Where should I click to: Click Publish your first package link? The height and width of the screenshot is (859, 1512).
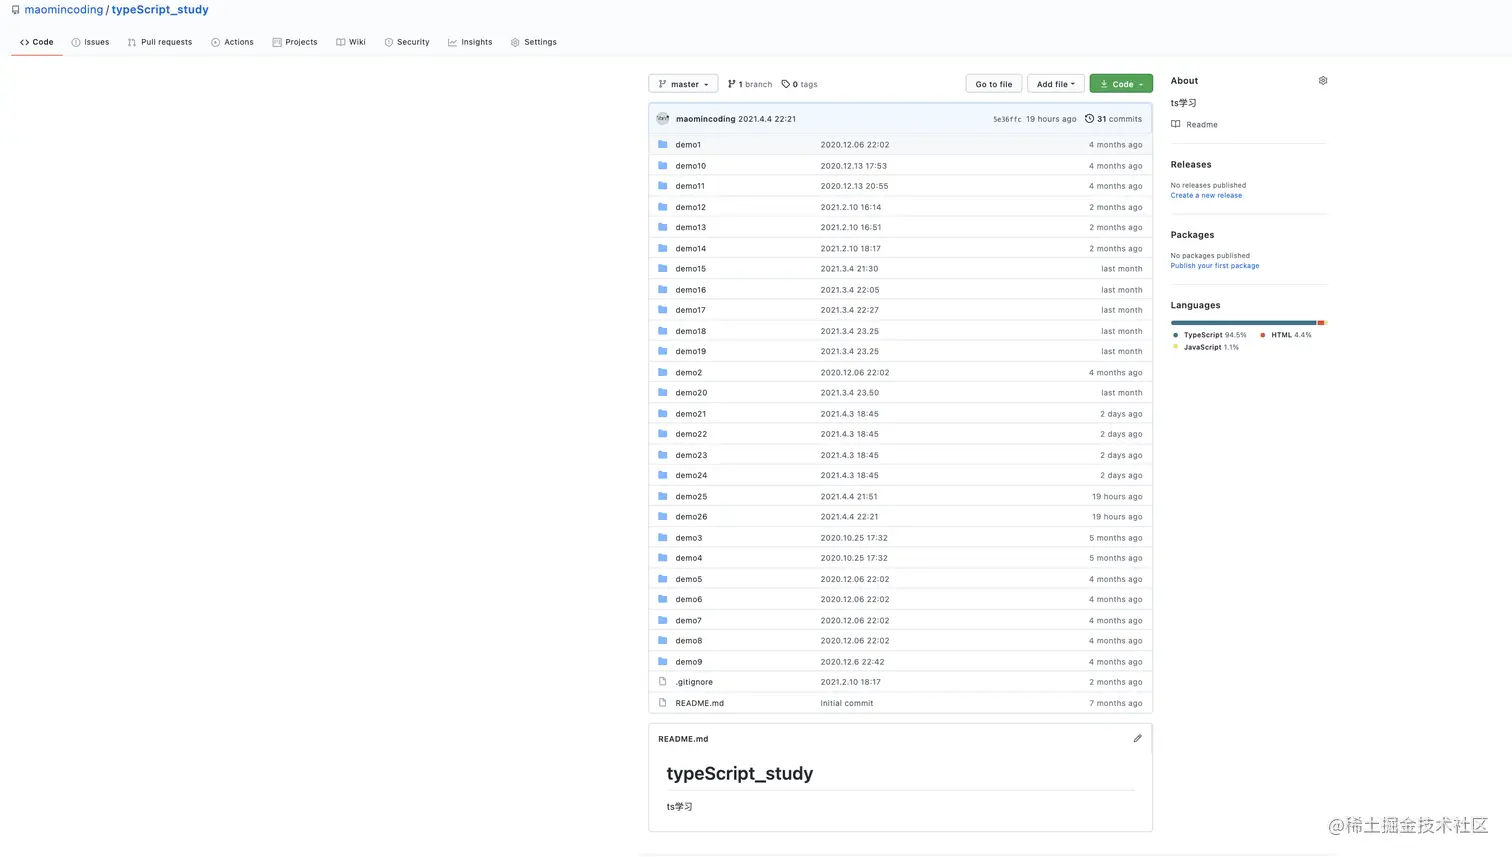pyautogui.click(x=1215, y=266)
